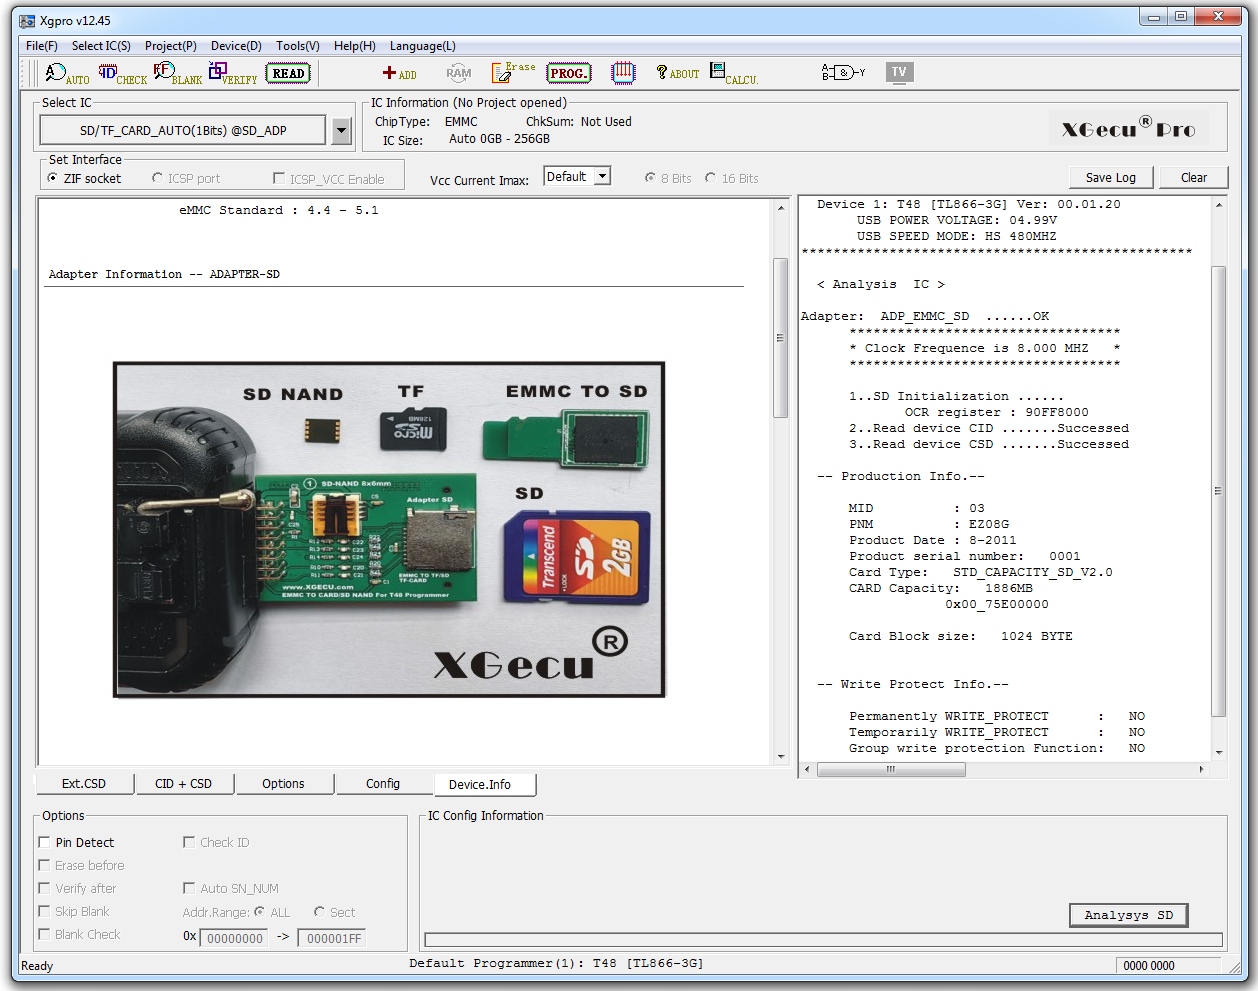Click the log scroll-down arrow
The image size is (1258, 991).
click(x=1219, y=753)
